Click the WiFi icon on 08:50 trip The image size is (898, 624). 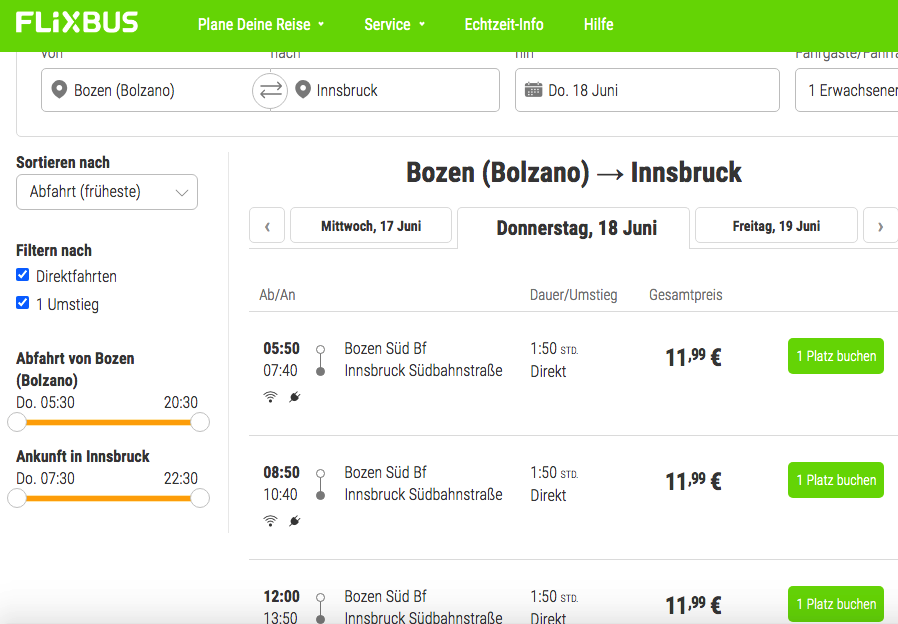coord(270,521)
